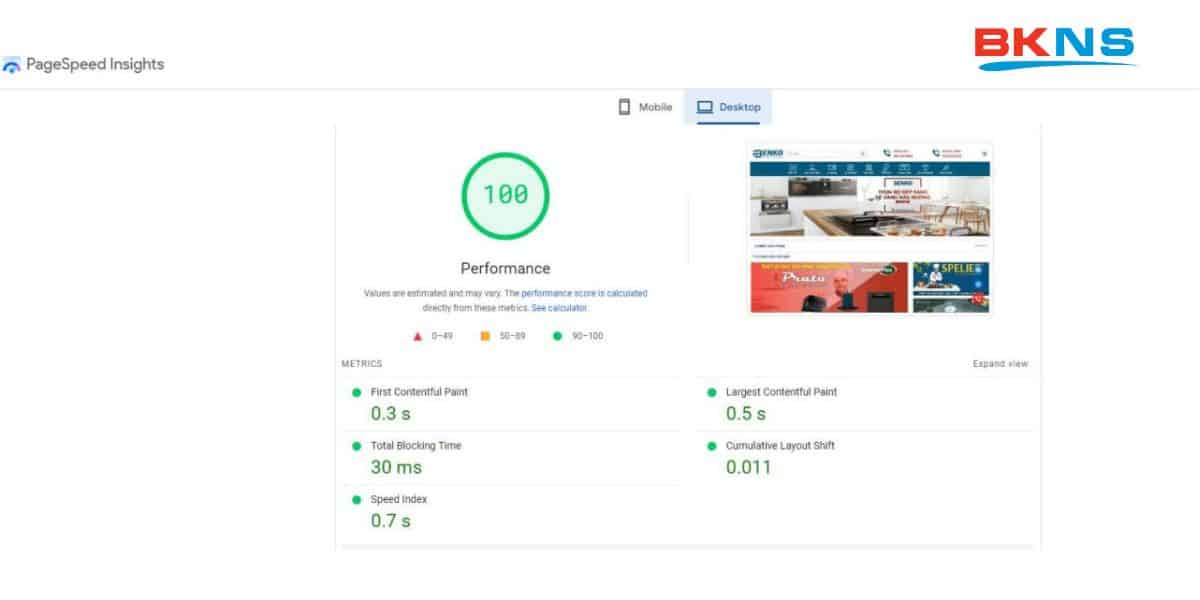
Task: Click the green dot beside Largest Contentful Paint
Action: click(x=711, y=393)
